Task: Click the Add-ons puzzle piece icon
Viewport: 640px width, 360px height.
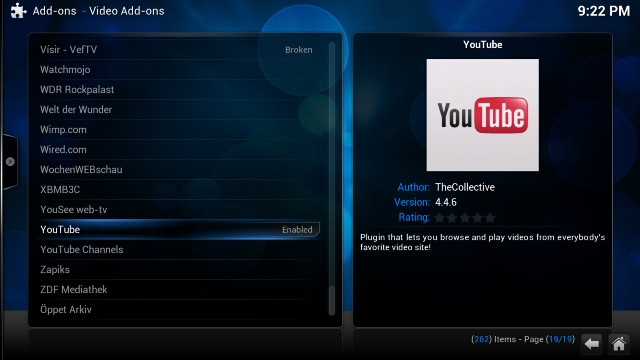Action: (18, 11)
